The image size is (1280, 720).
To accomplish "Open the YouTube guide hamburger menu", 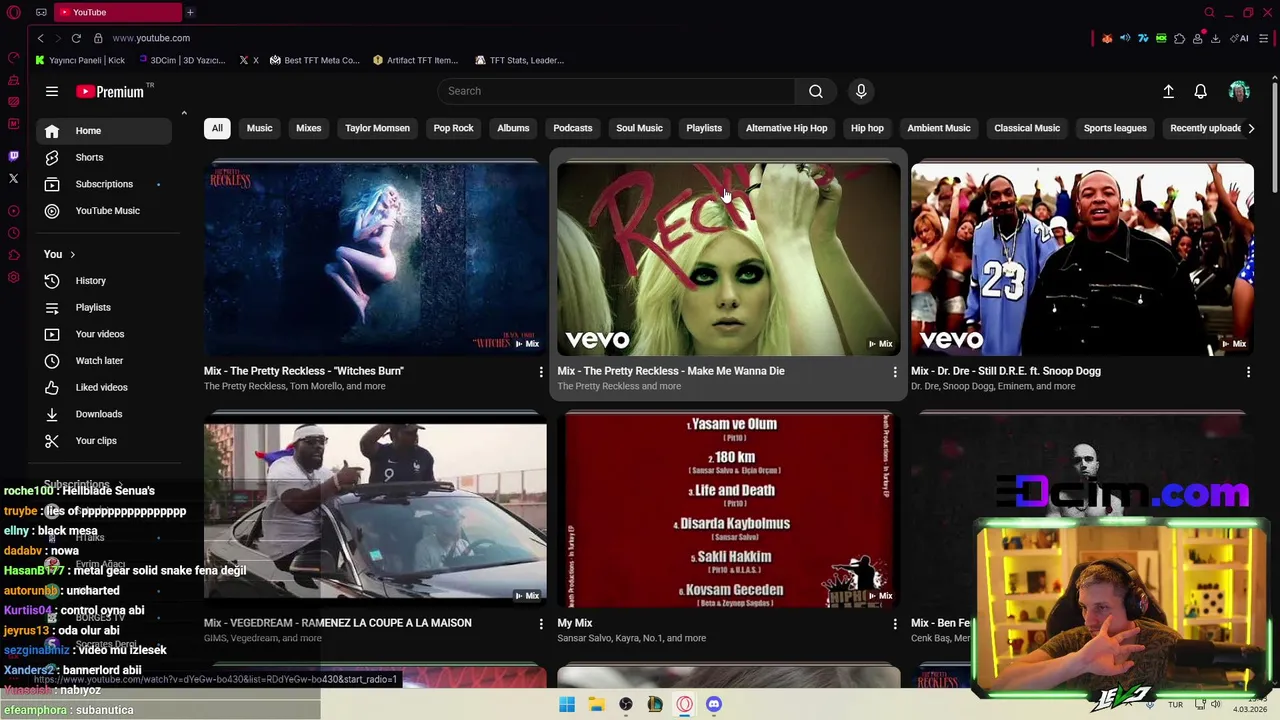I will 51,91.
